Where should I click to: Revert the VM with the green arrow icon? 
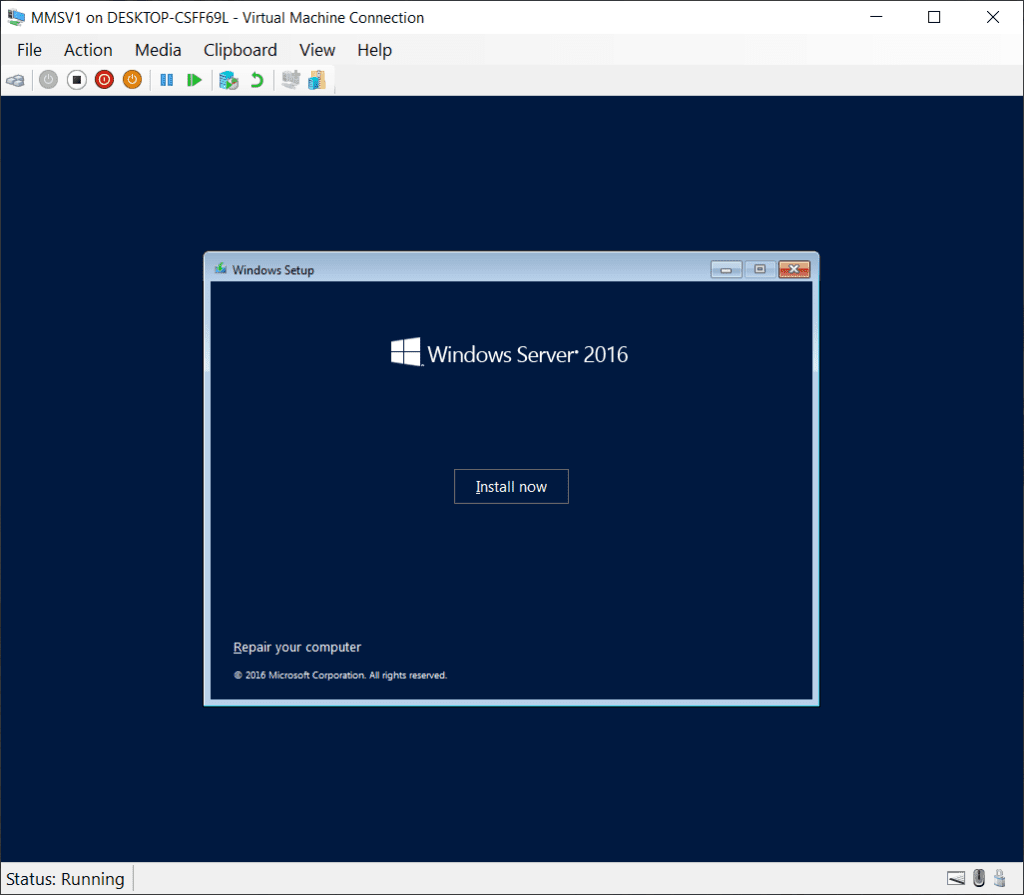[257, 80]
